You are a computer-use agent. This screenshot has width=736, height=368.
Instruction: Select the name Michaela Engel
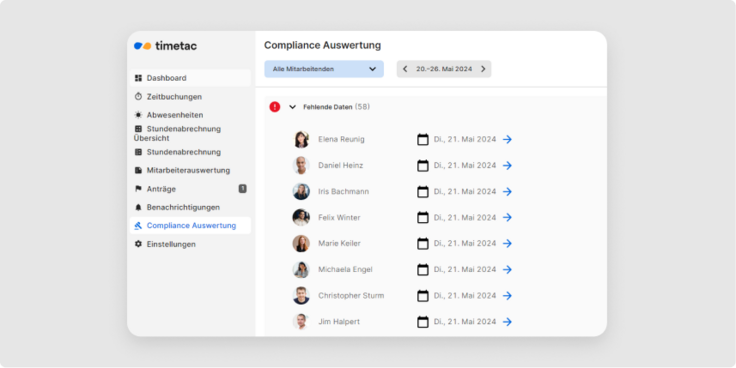coord(345,269)
